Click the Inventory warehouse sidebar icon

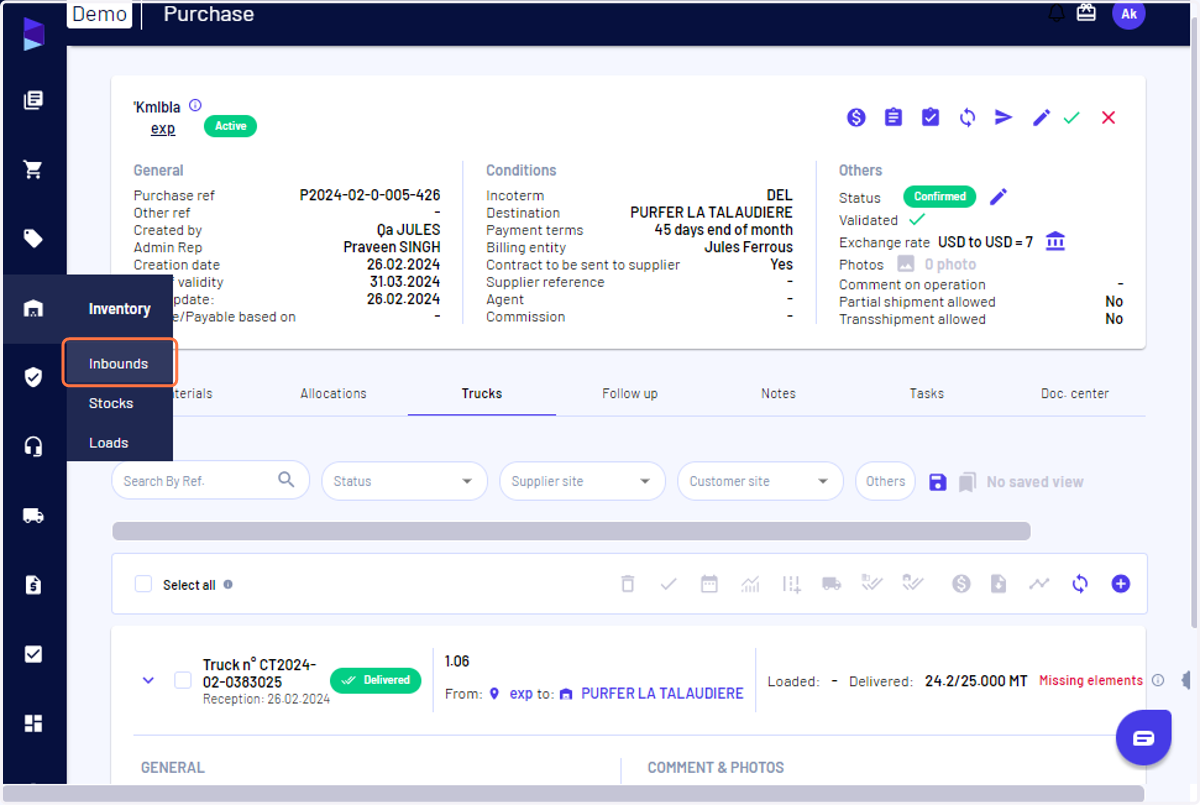click(33, 308)
